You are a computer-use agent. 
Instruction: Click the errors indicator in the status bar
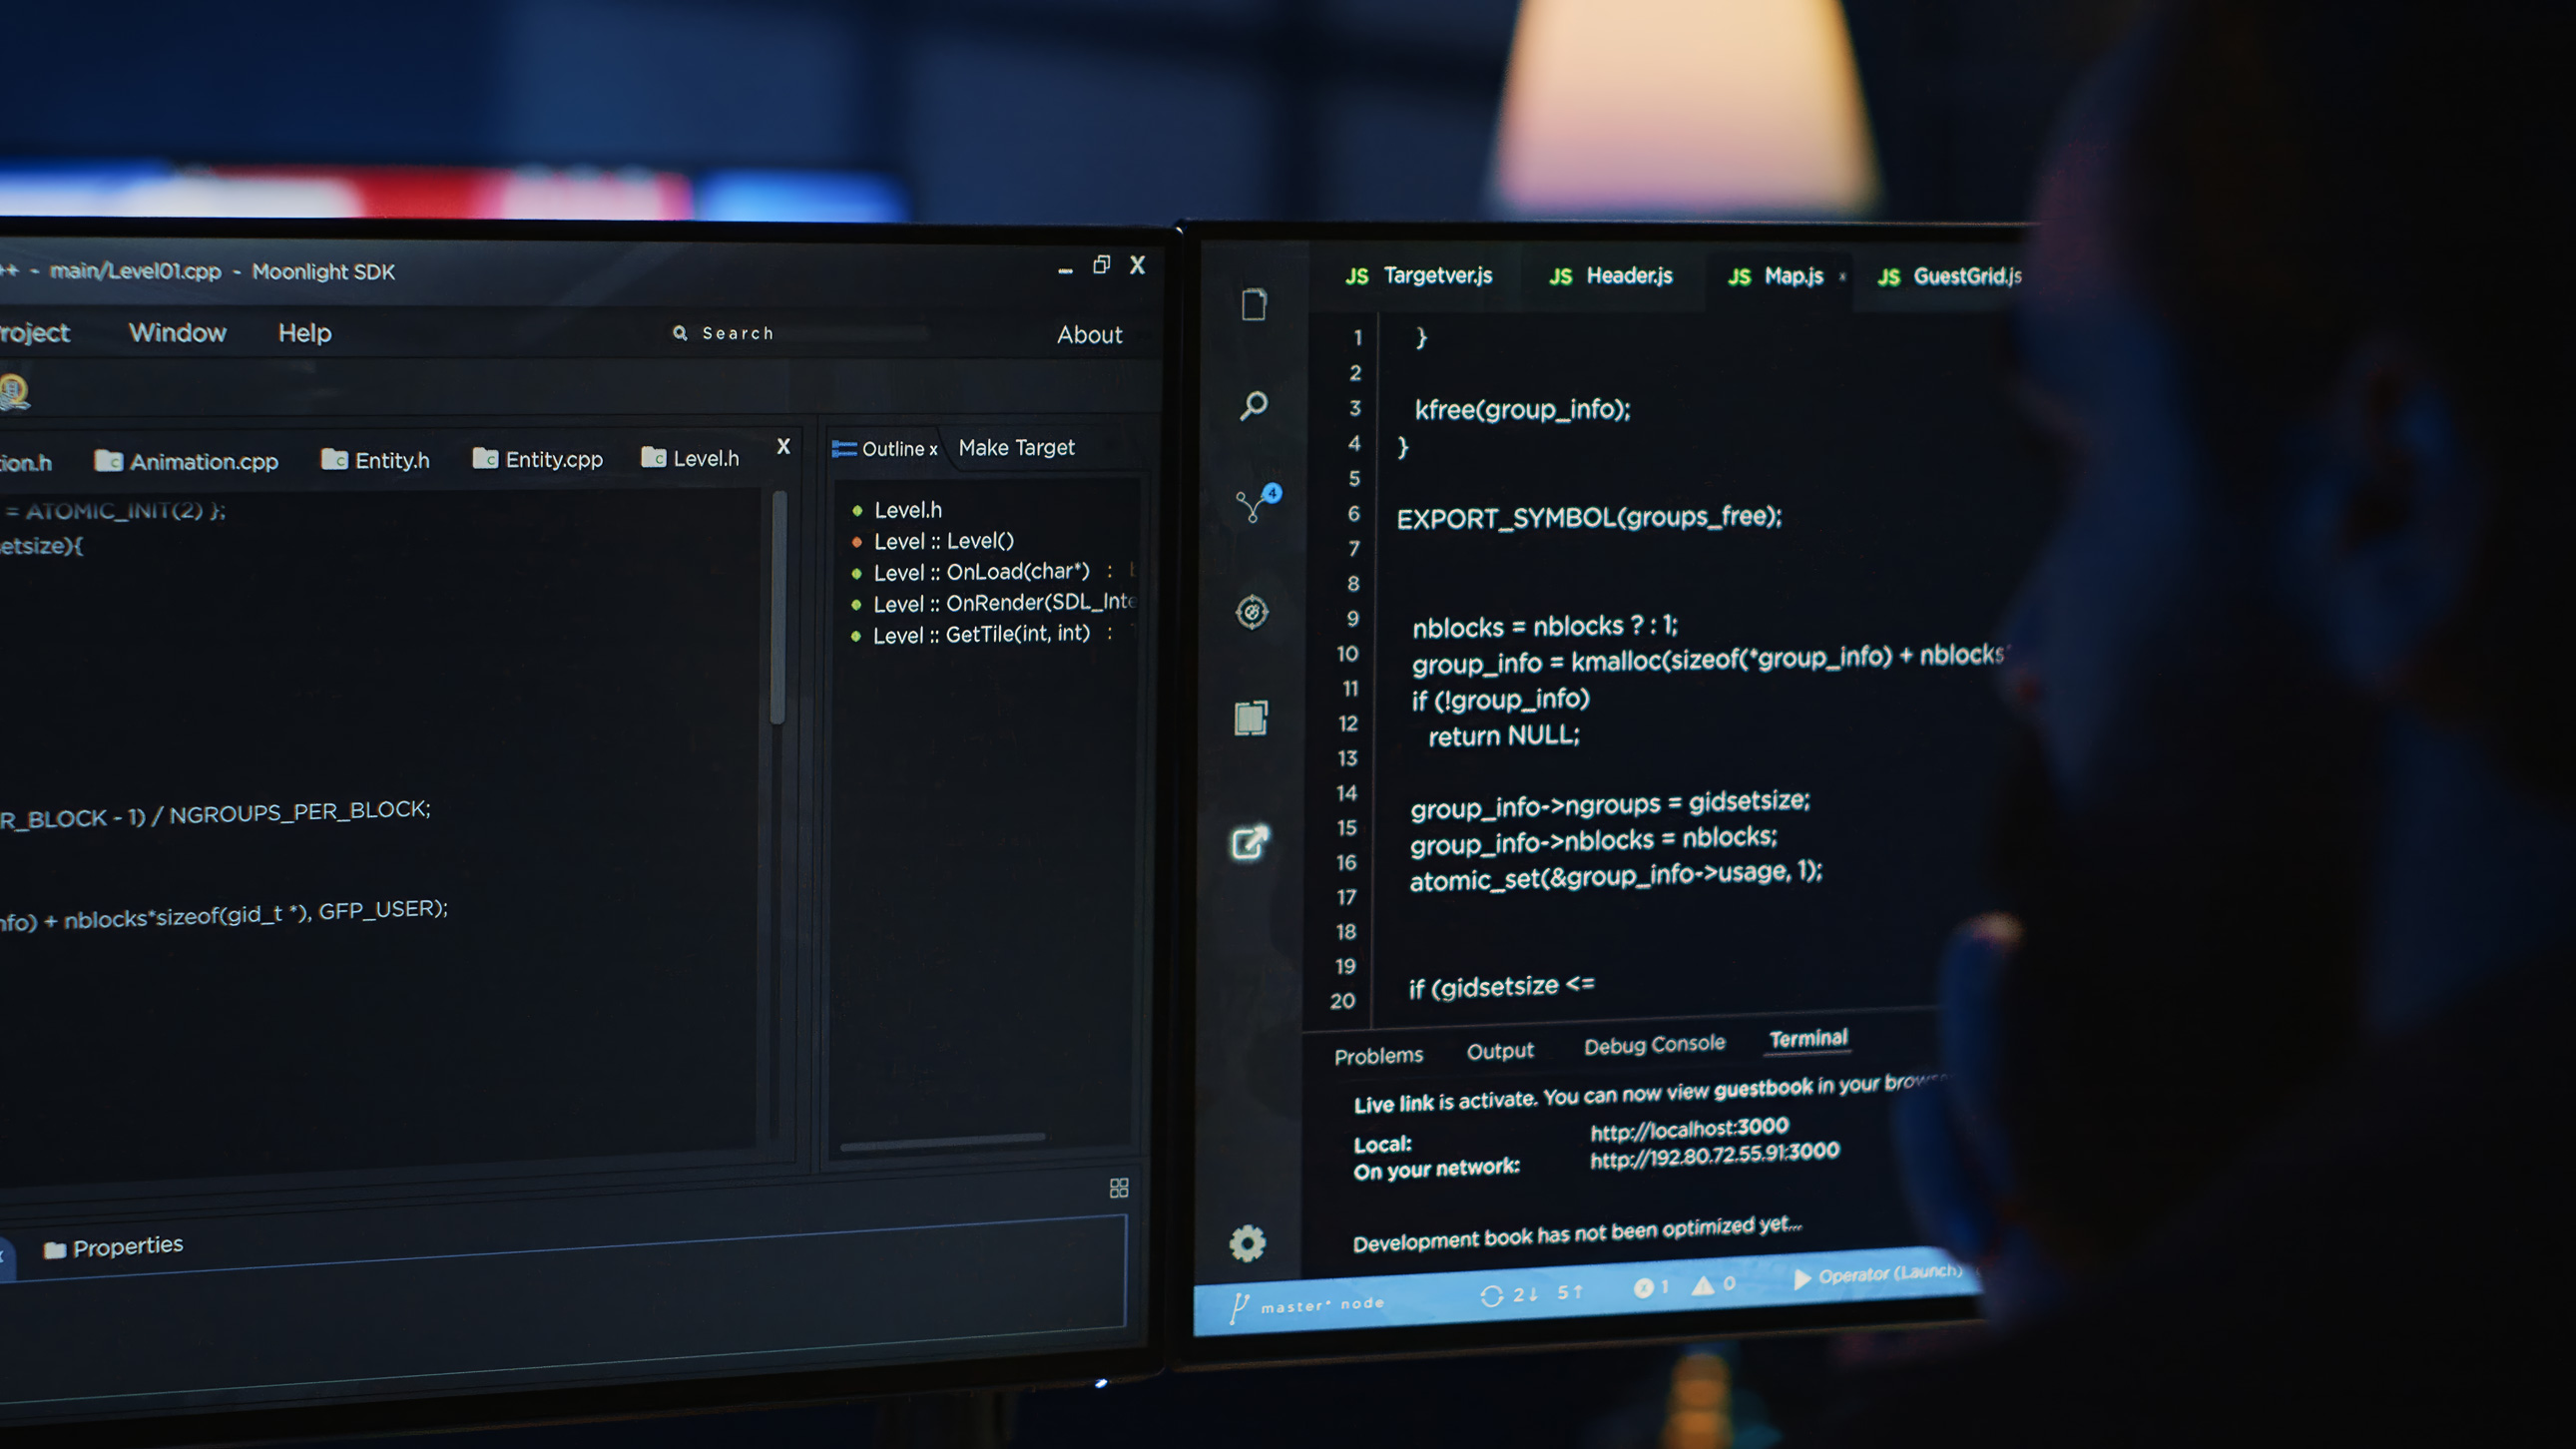(x=1650, y=1288)
